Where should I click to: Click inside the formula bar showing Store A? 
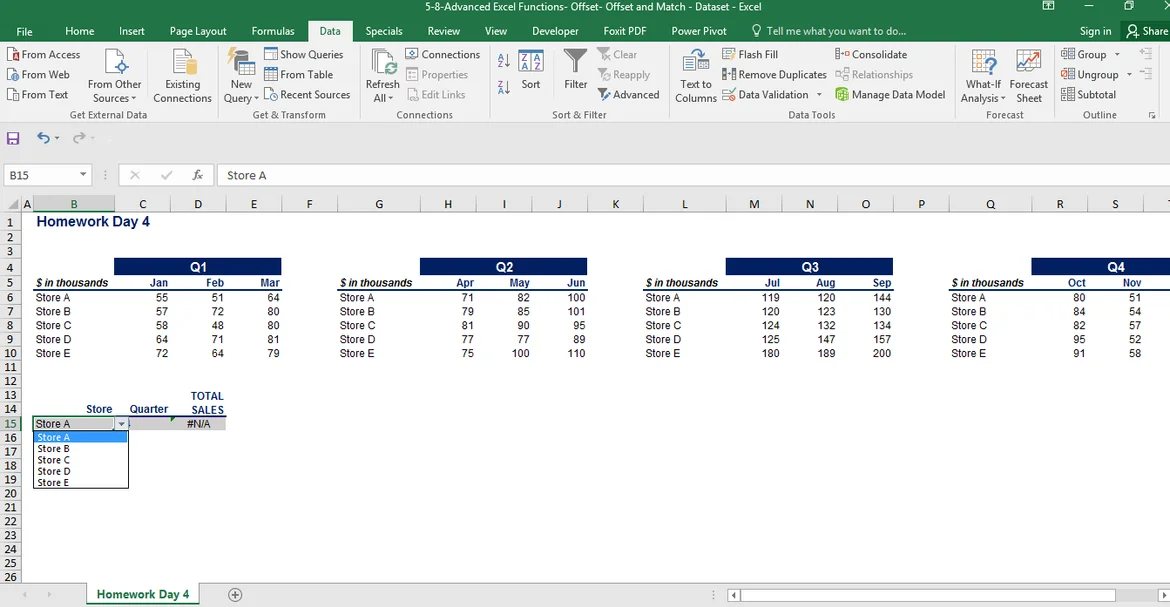[600, 175]
